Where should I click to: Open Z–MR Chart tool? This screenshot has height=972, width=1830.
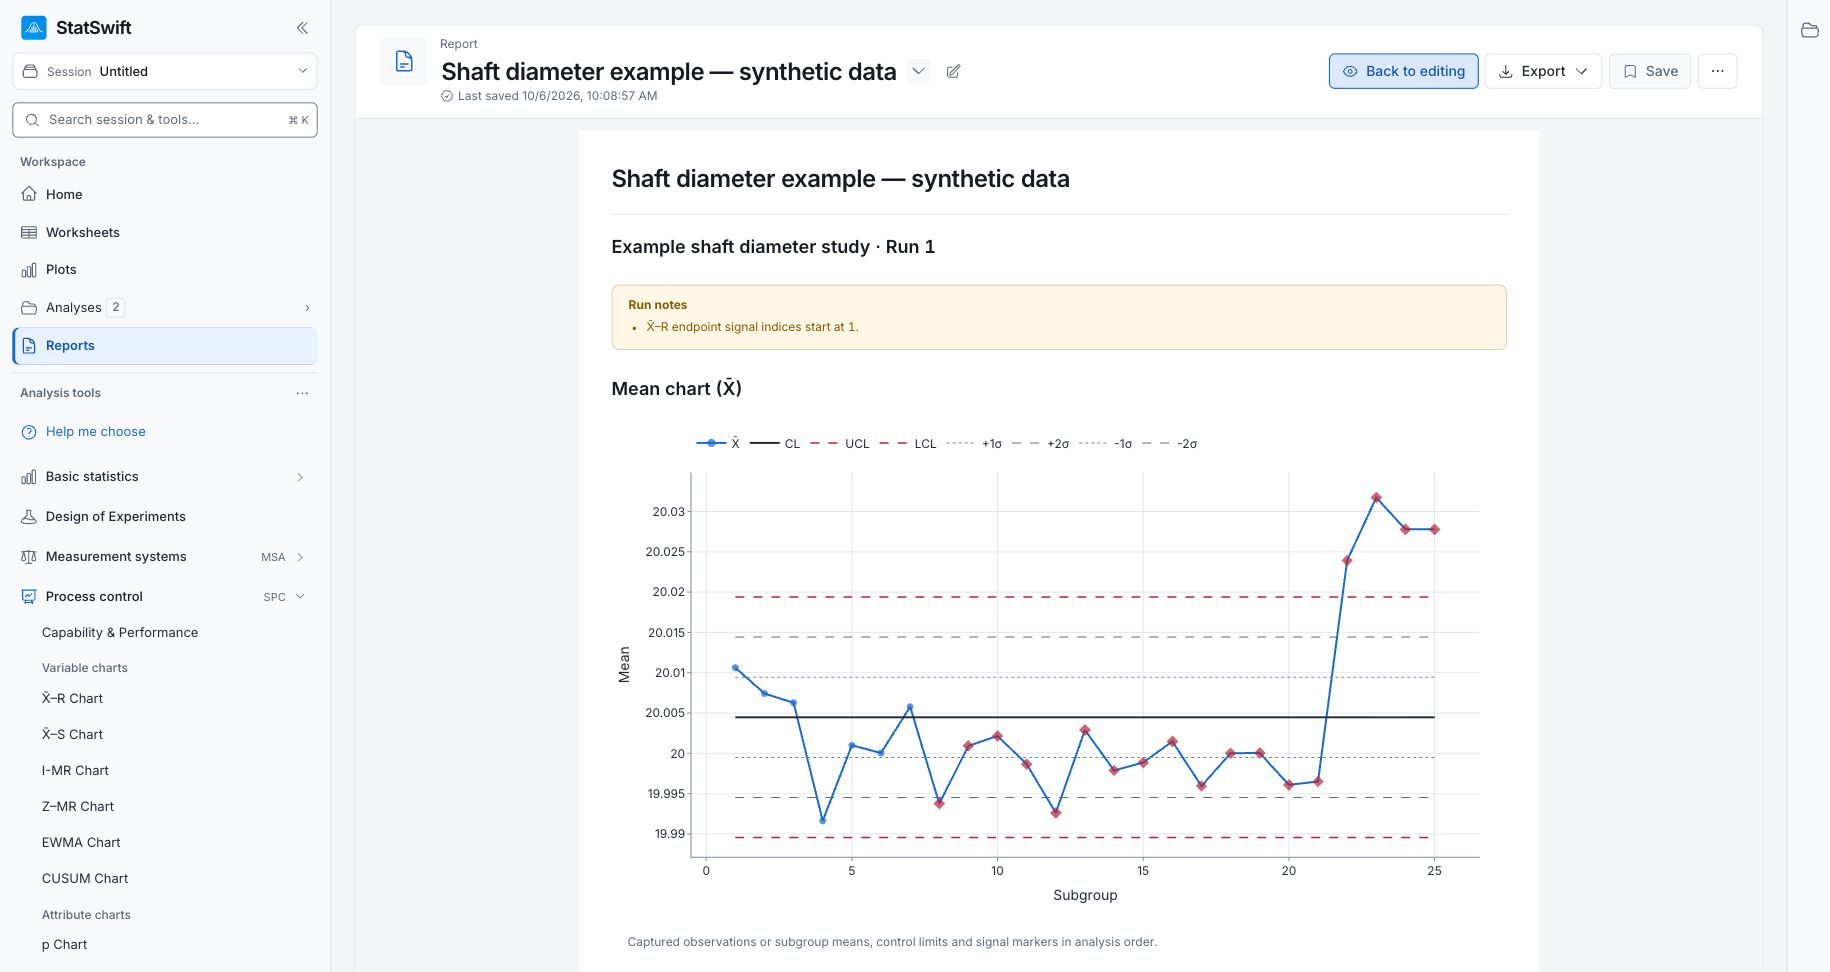click(x=78, y=807)
